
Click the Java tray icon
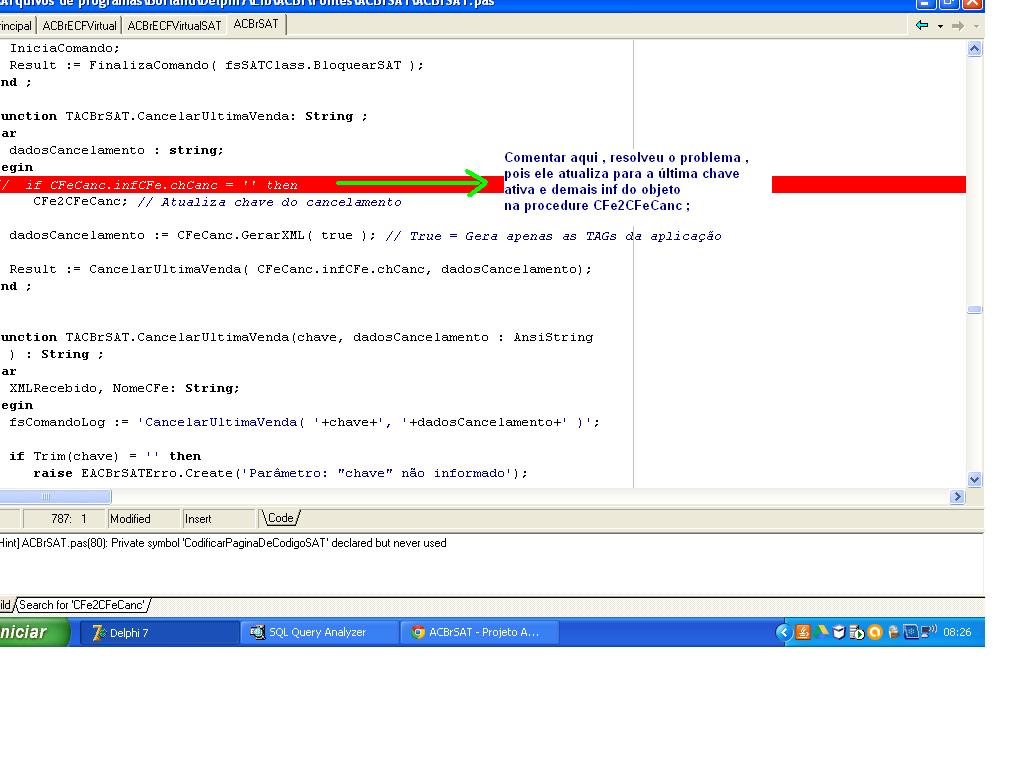pos(803,632)
